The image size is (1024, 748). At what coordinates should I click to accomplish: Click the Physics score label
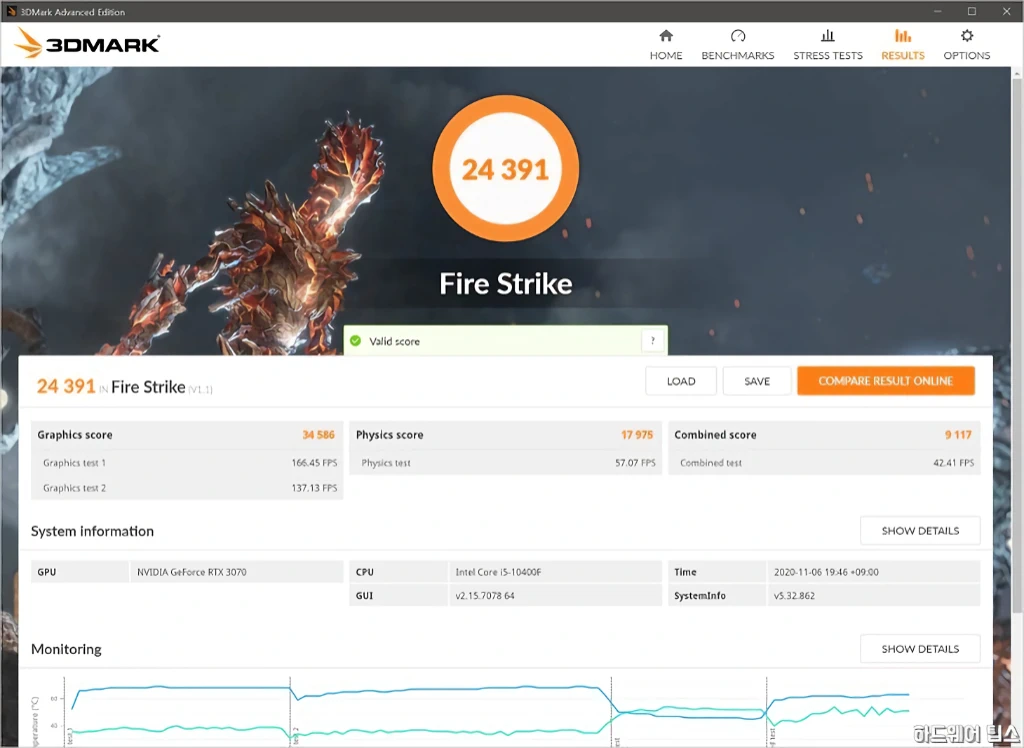pyautogui.click(x=389, y=434)
